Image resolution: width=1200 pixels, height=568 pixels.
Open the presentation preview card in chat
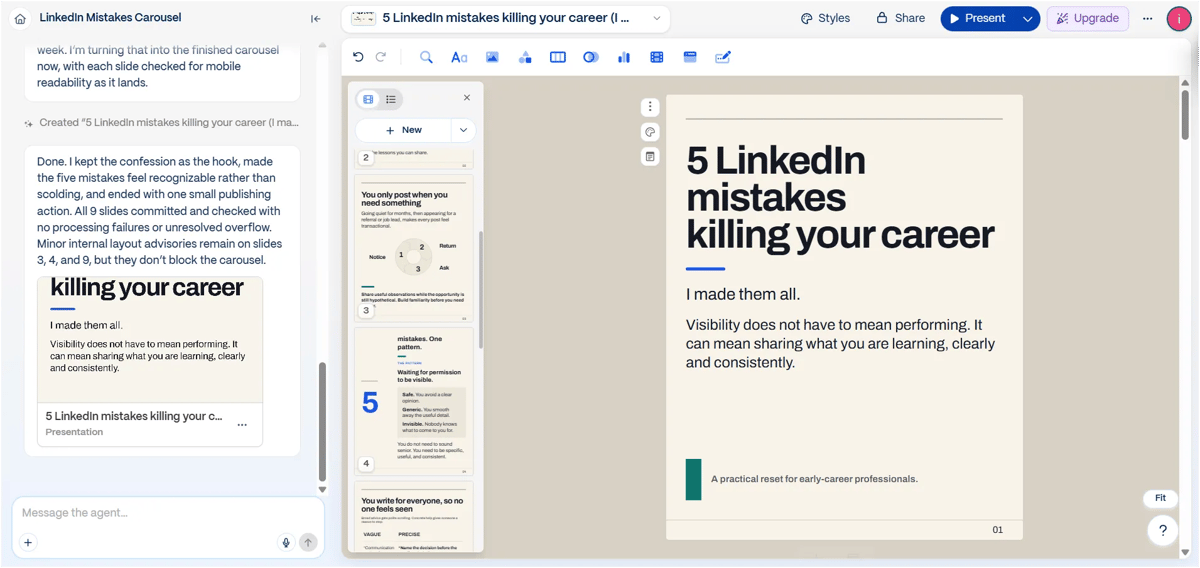click(150, 361)
